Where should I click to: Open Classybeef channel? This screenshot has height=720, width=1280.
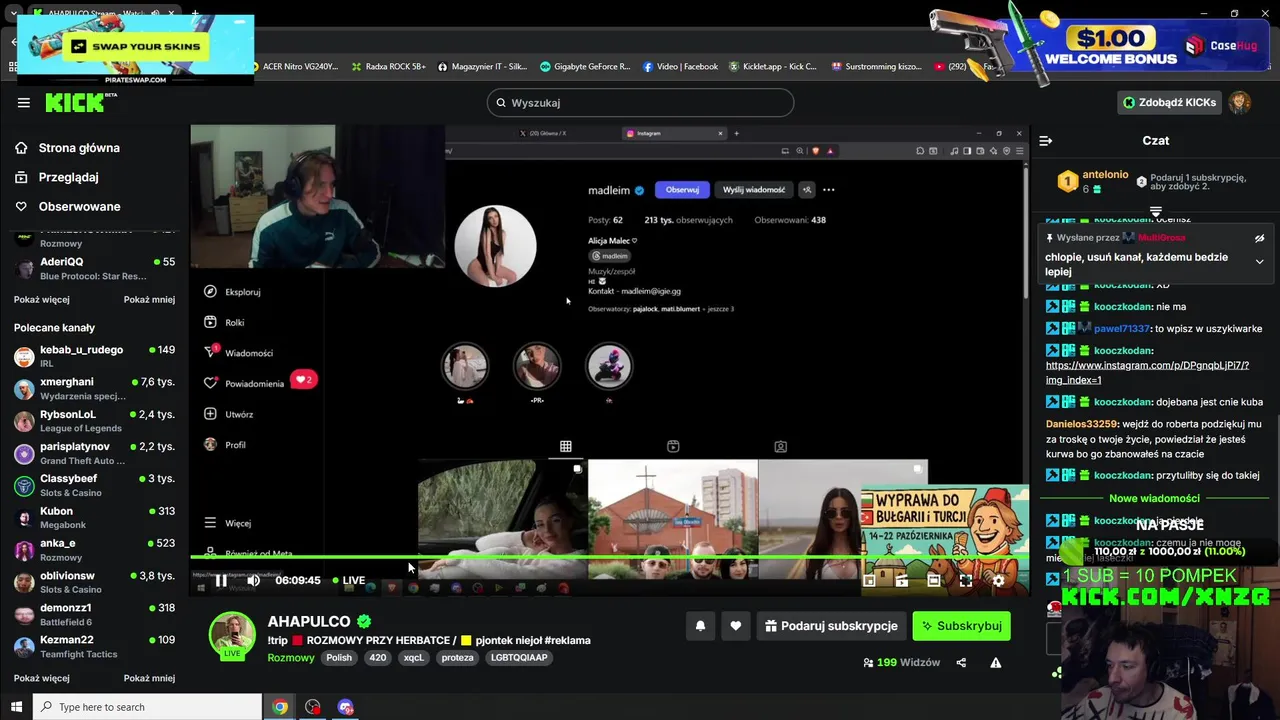tap(95, 485)
